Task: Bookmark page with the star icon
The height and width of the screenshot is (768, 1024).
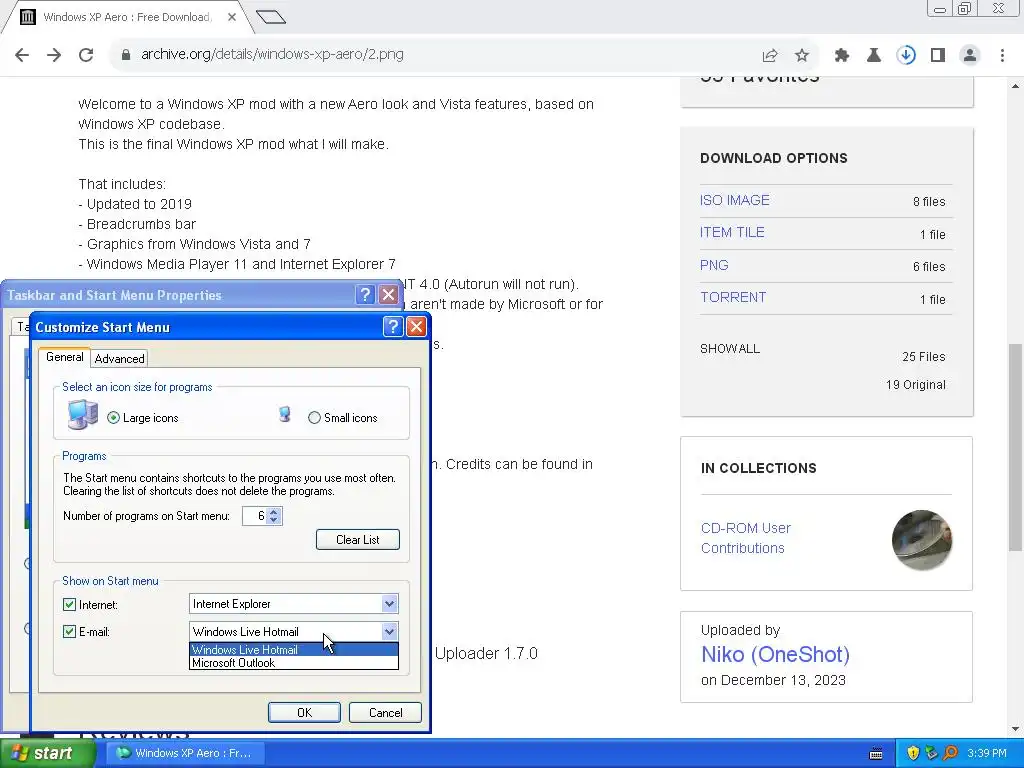Action: (802, 56)
